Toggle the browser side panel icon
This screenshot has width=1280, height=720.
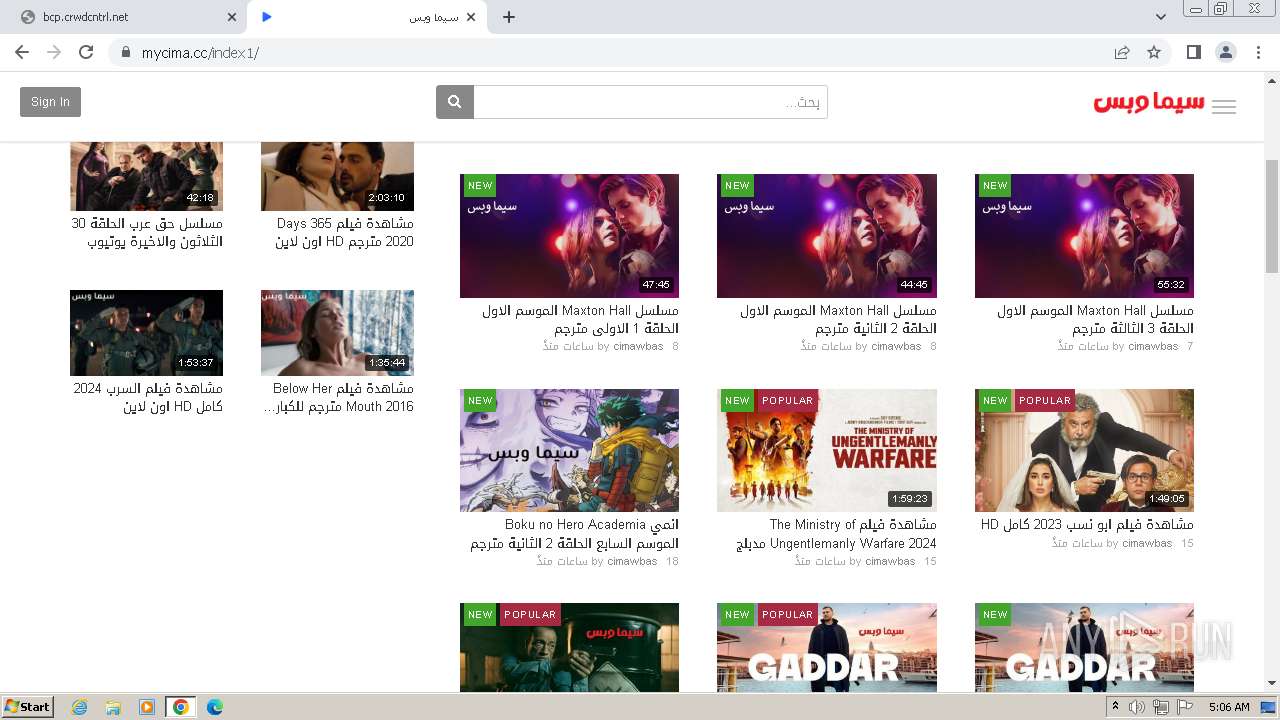(1193, 52)
